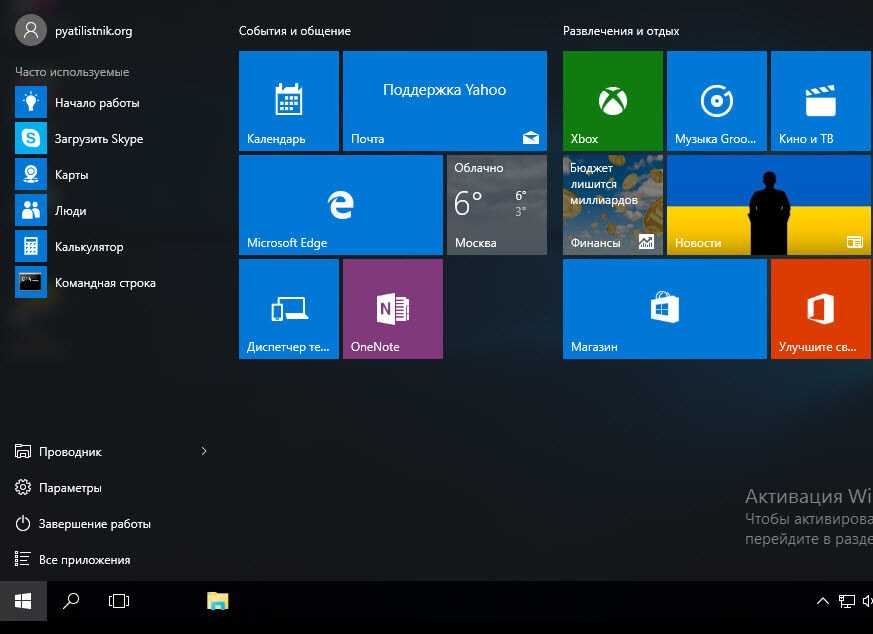Expand the Проводник jump list arrow
Image resolution: width=873 pixels, height=634 pixels.
pyautogui.click(x=204, y=452)
